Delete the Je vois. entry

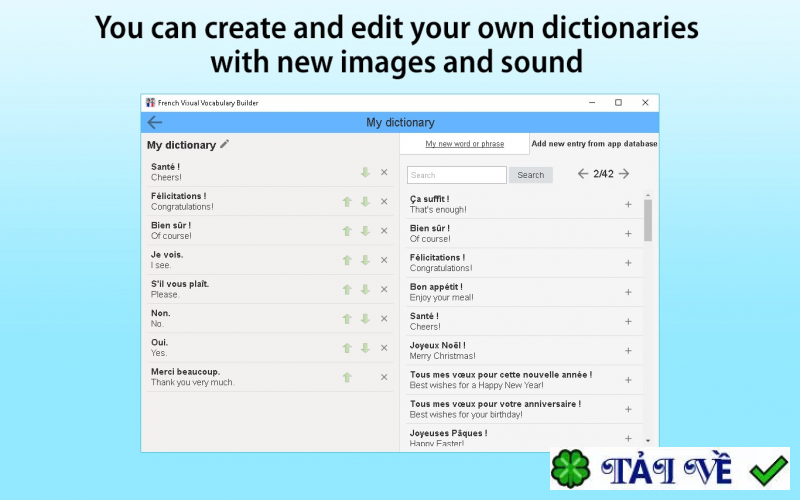click(x=384, y=260)
